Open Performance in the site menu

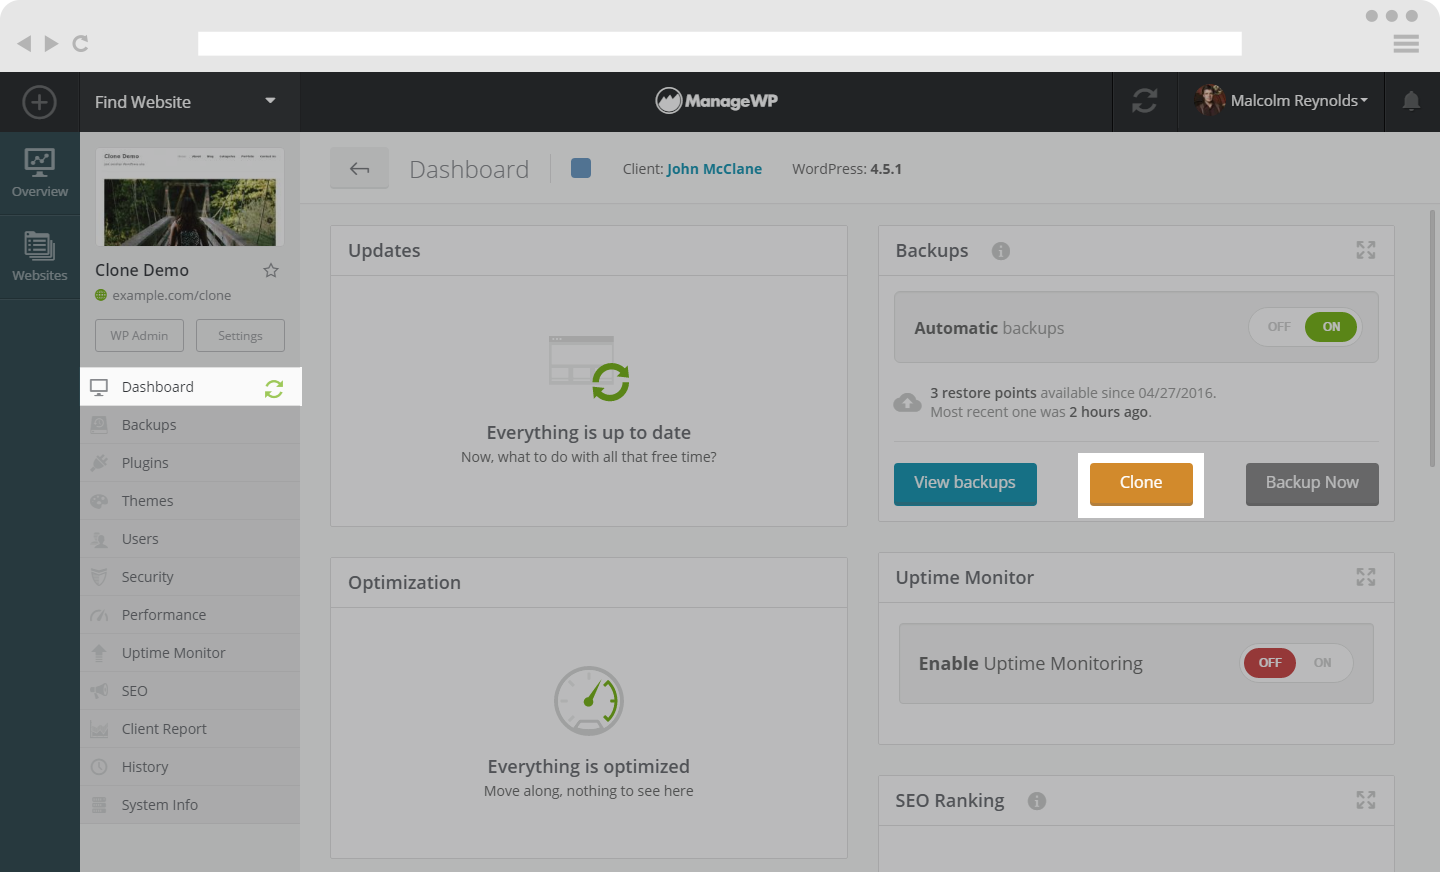coord(190,615)
